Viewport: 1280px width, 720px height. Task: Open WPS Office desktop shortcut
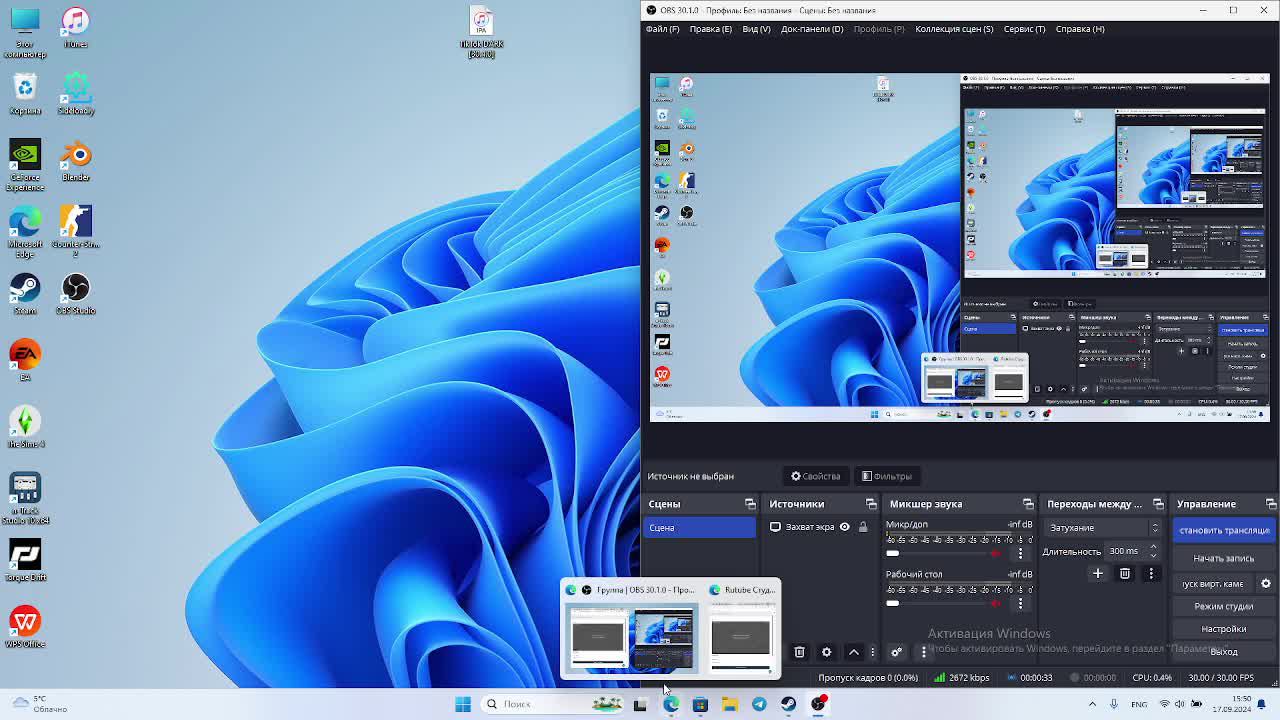[x=25, y=628]
